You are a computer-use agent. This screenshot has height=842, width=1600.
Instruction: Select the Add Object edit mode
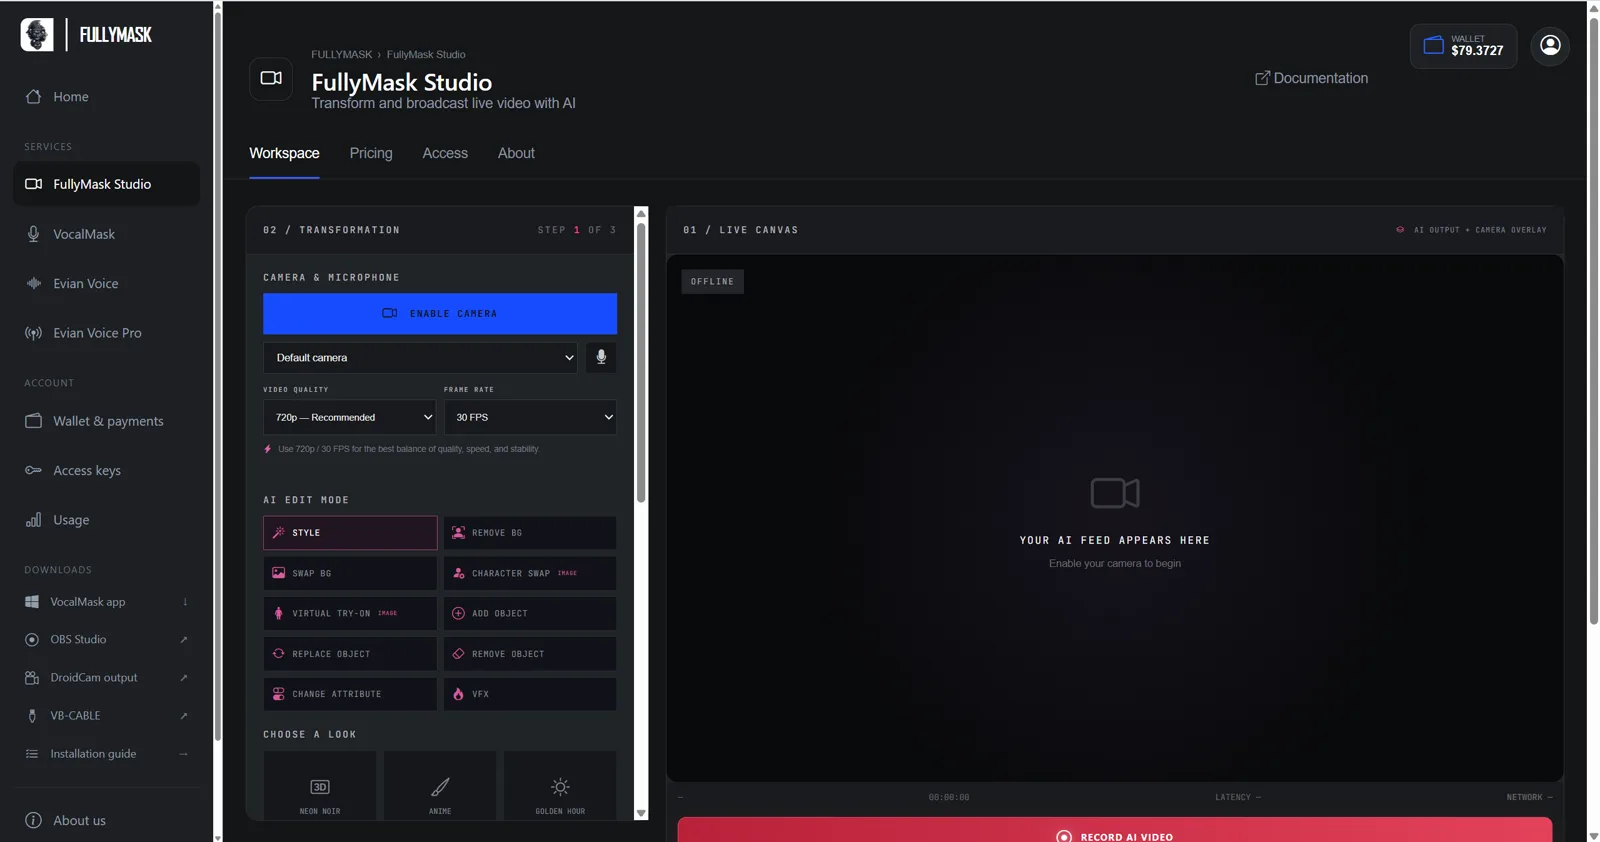[x=530, y=614]
